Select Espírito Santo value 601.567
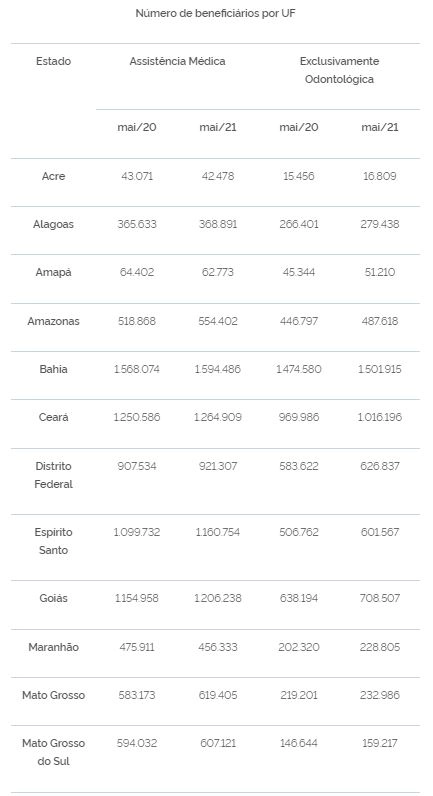 pos(380,533)
